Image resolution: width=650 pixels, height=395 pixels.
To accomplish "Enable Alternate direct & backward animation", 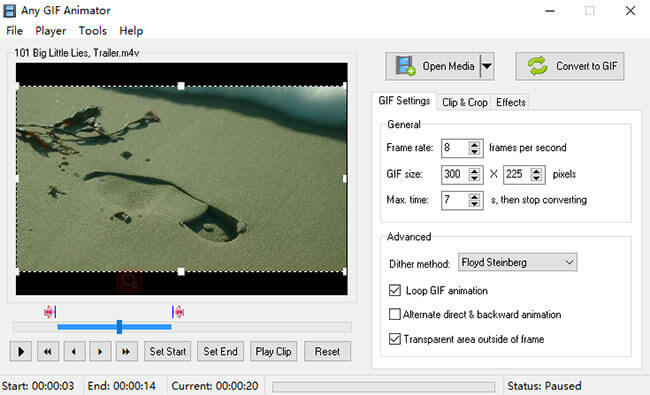I will click(395, 314).
